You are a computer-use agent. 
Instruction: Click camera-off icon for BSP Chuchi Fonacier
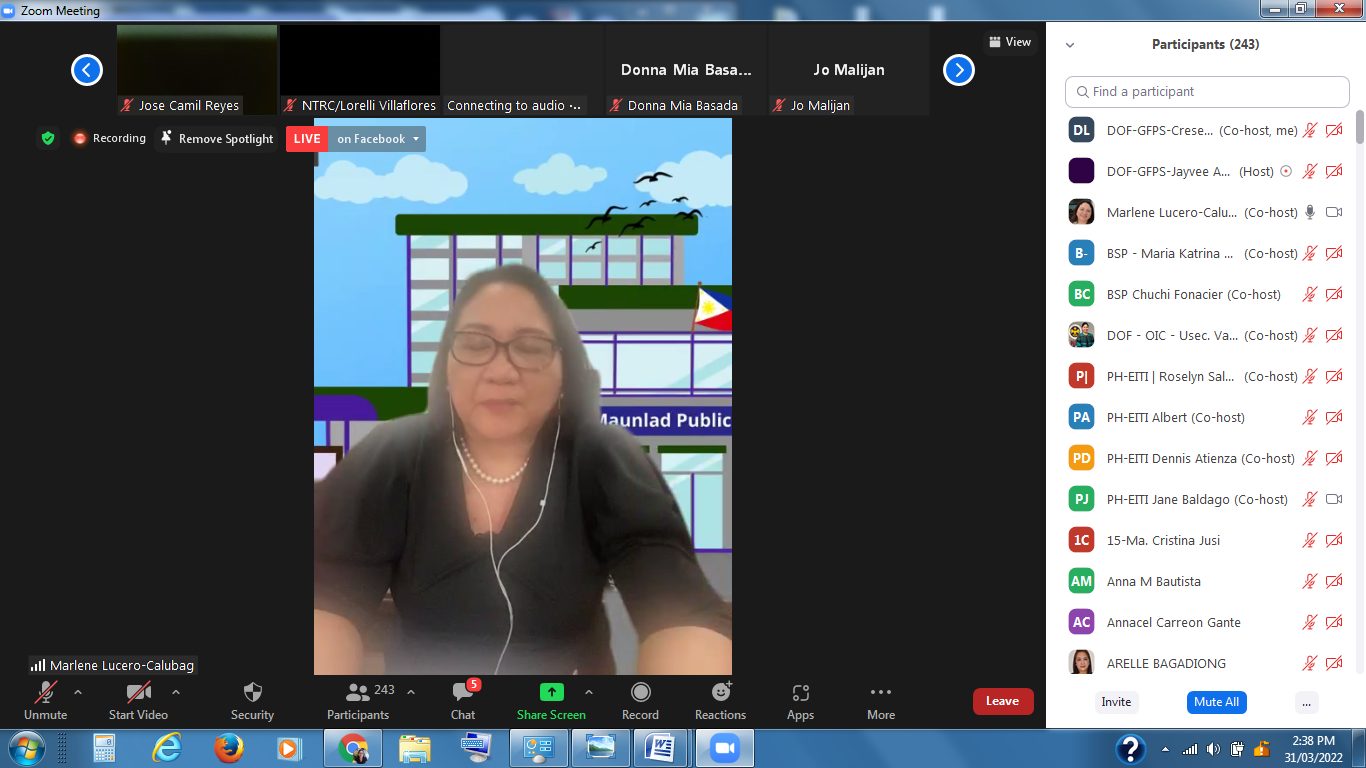coord(1334,294)
